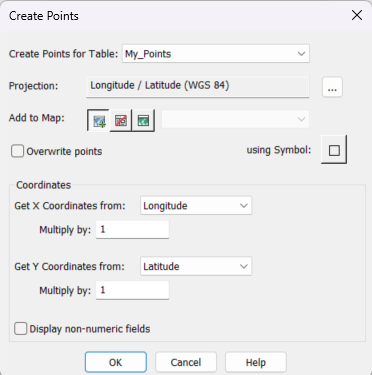Click the Cancel button
The image size is (372, 375).
tap(186, 362)
